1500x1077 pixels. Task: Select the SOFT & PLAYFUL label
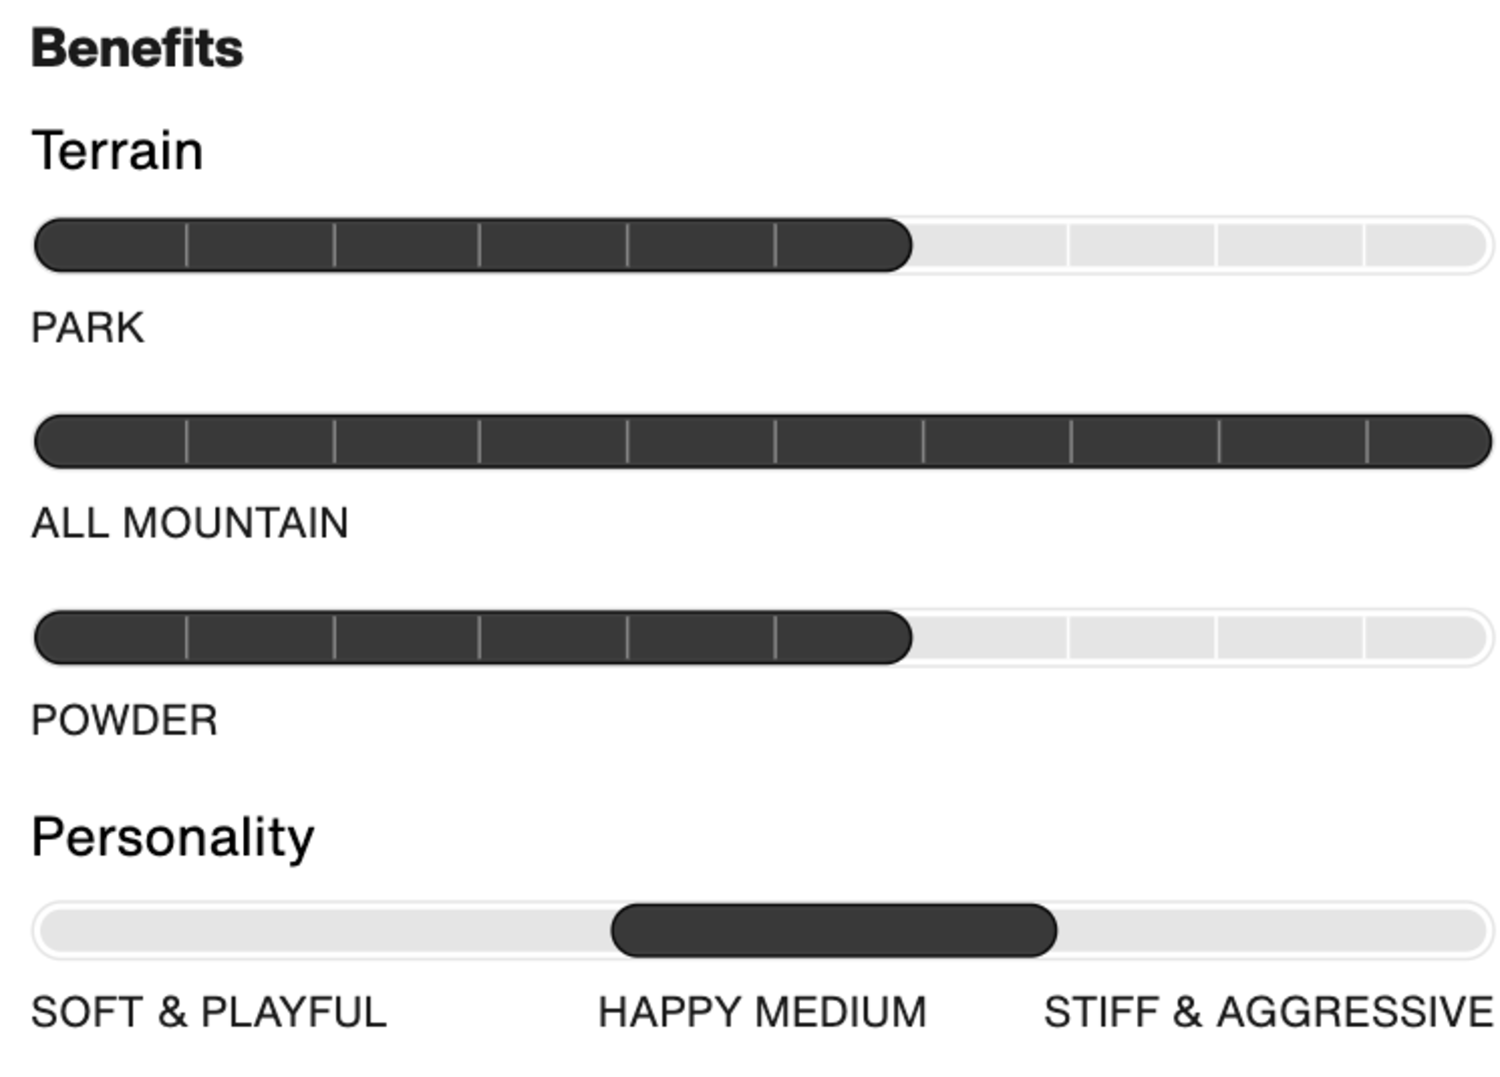209,1012
